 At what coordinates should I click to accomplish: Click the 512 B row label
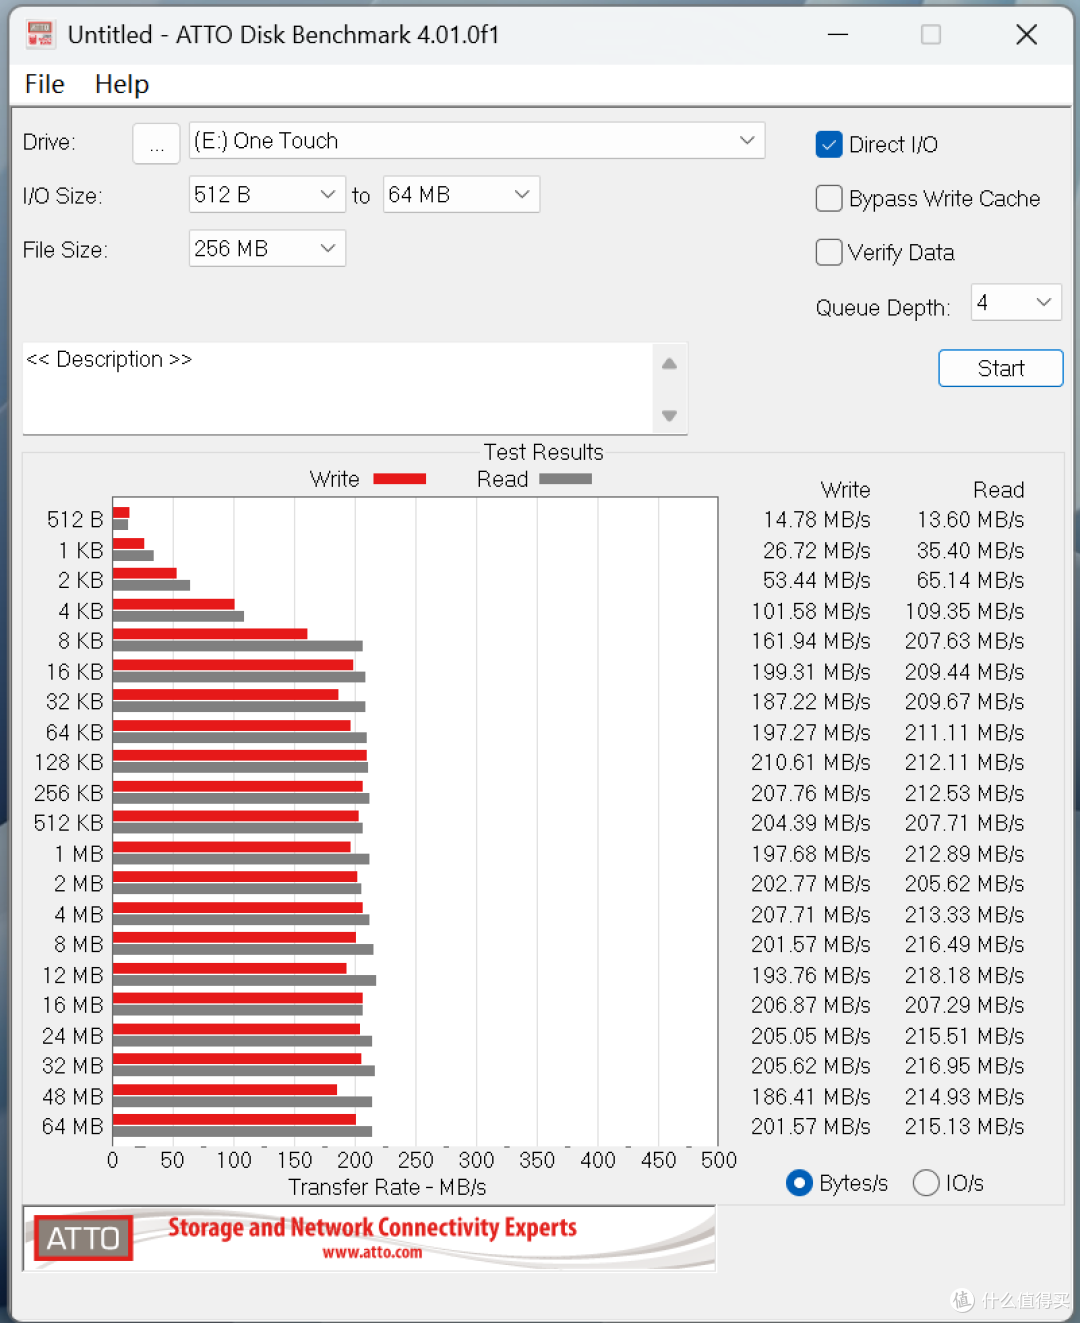pyautogui.click(x=75, y=520)
